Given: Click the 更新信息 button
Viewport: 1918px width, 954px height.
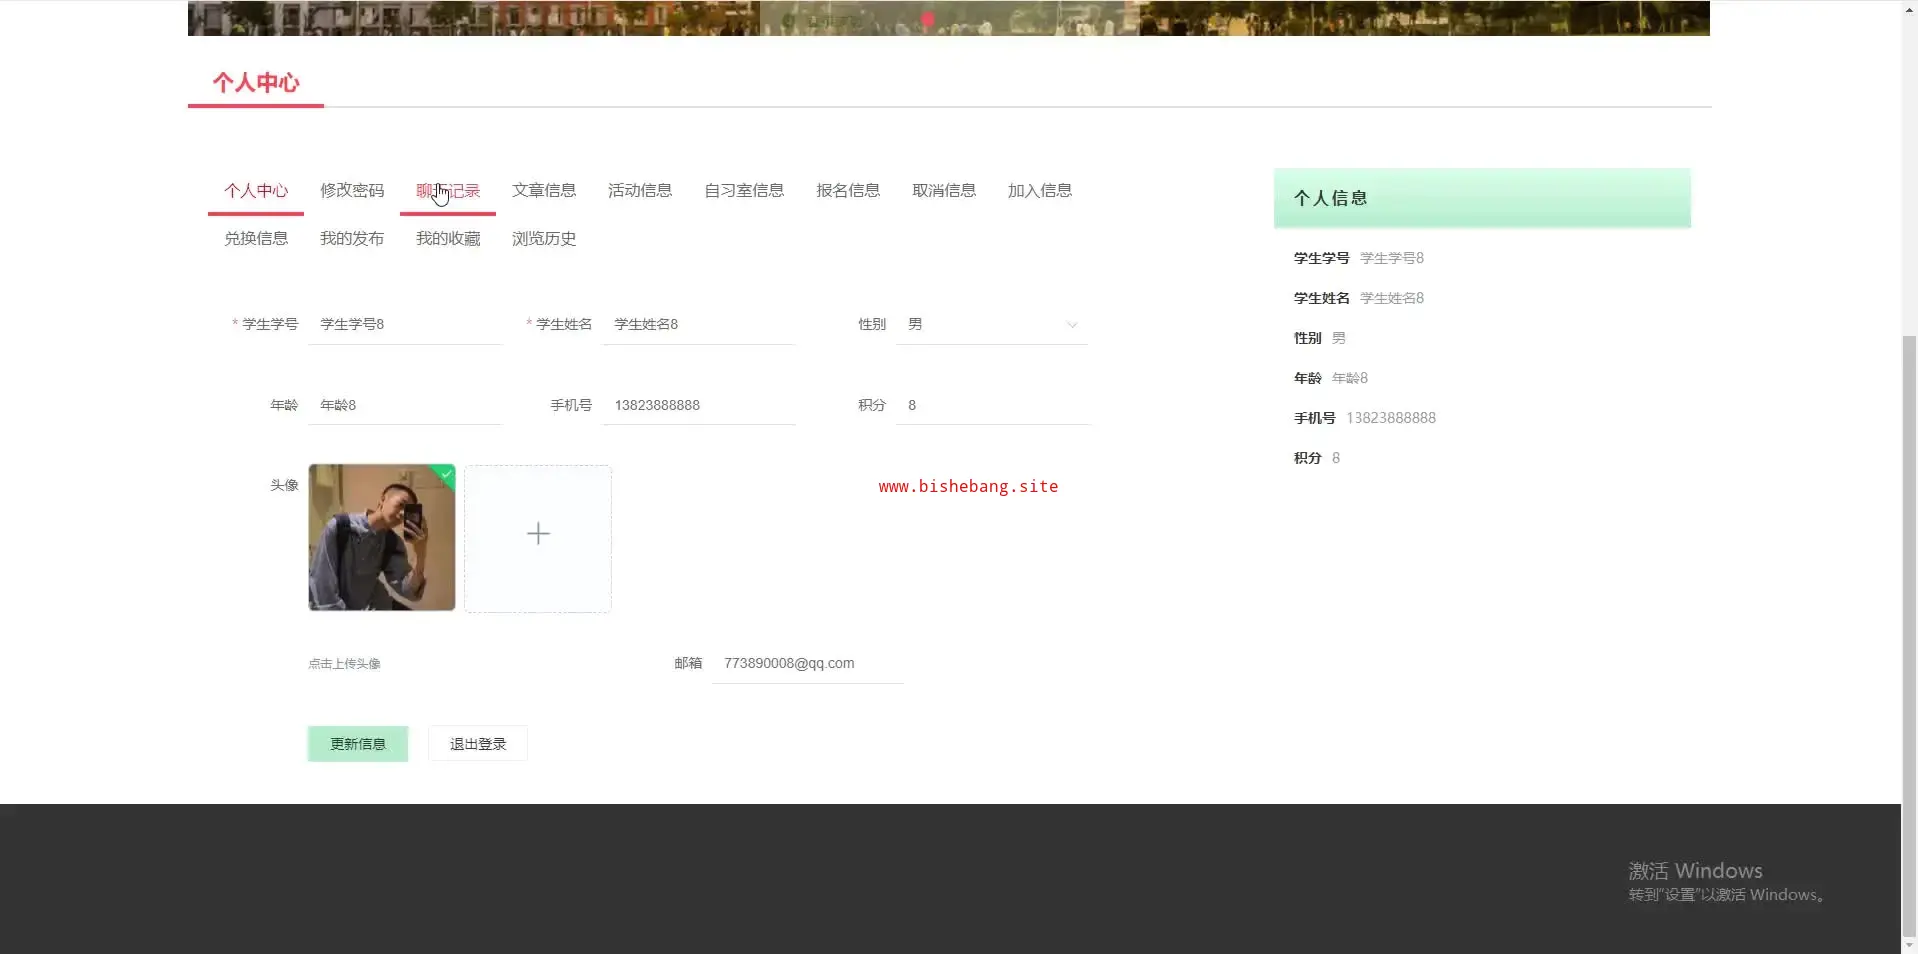Looking at the screenshot, I should pyautogui.click(x=358, y=744).
